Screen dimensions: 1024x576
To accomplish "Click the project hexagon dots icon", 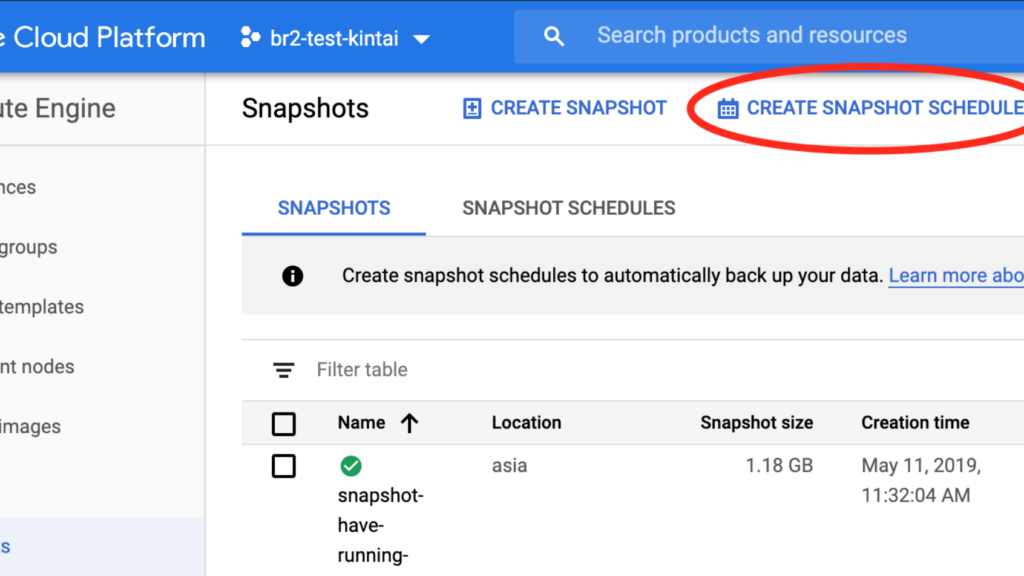I will click(249, 38).
